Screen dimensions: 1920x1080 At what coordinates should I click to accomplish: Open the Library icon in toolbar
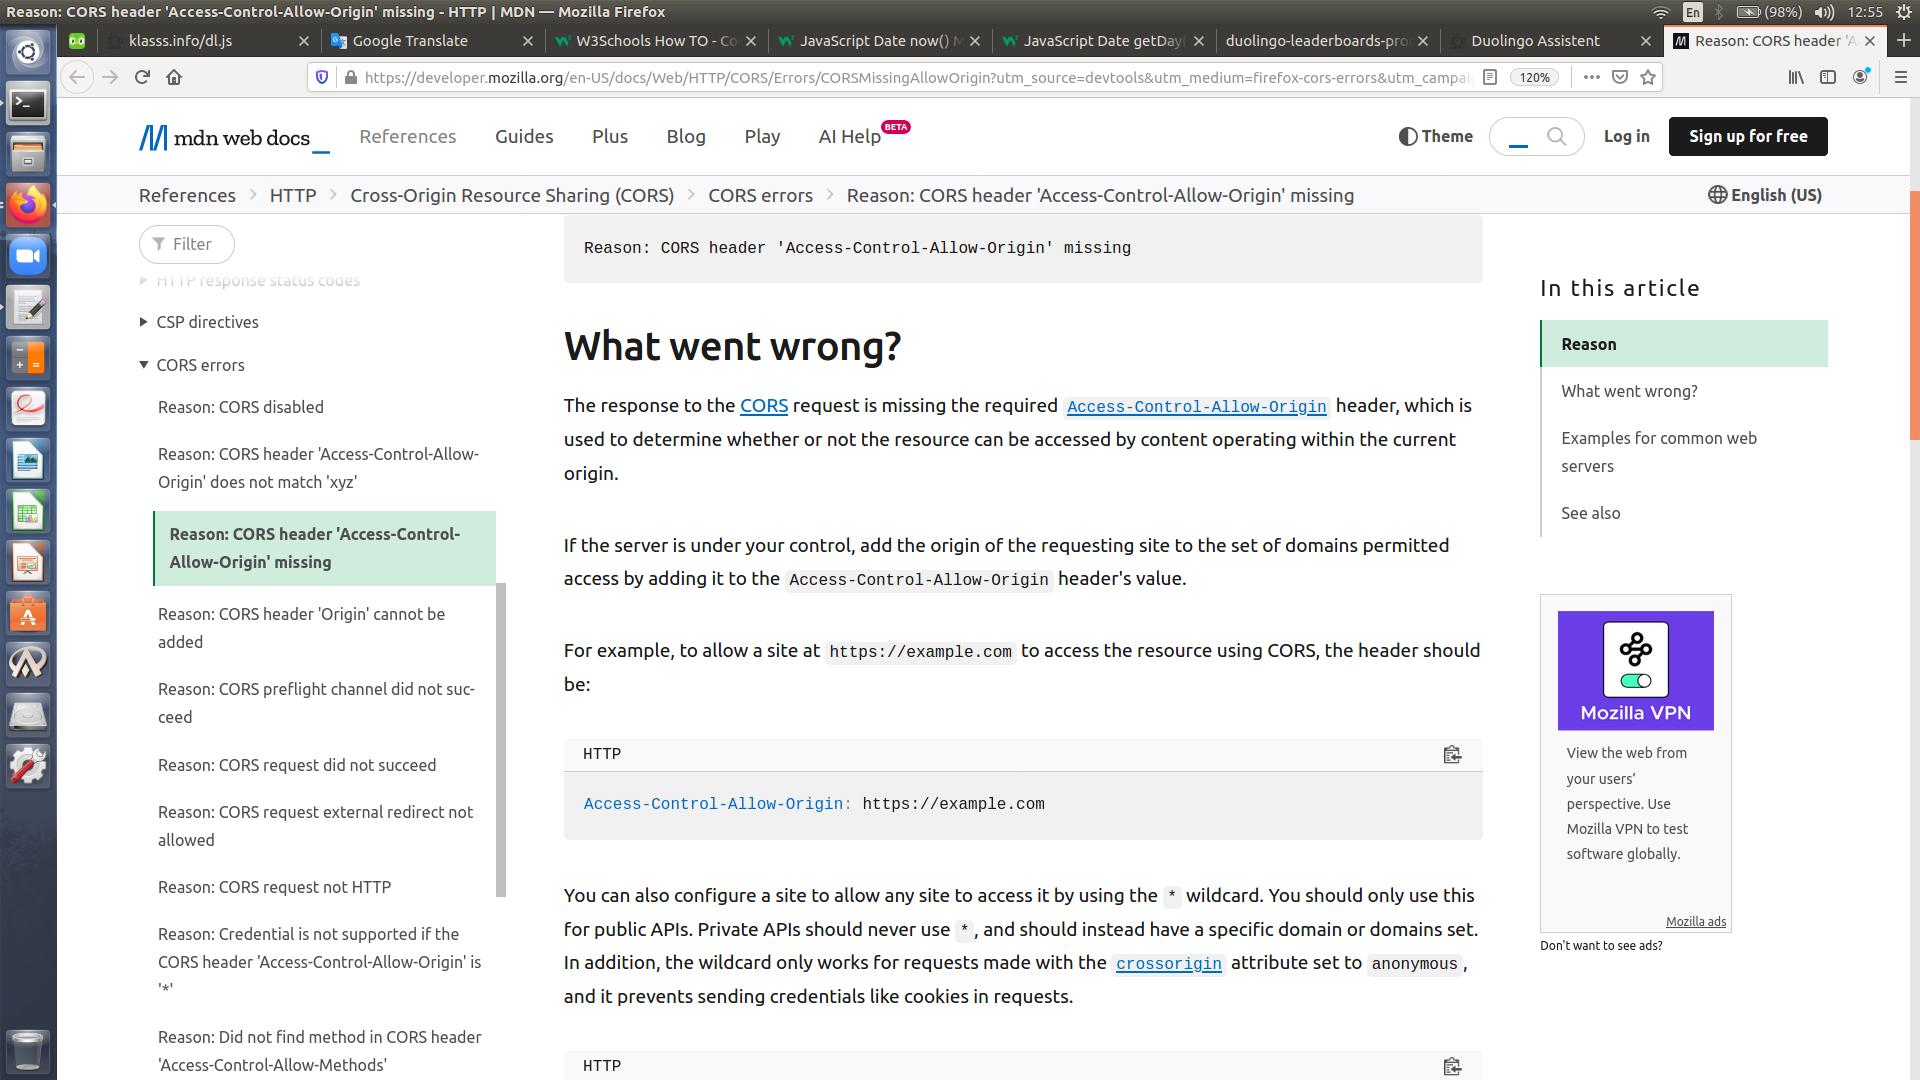pos(1796,77)
